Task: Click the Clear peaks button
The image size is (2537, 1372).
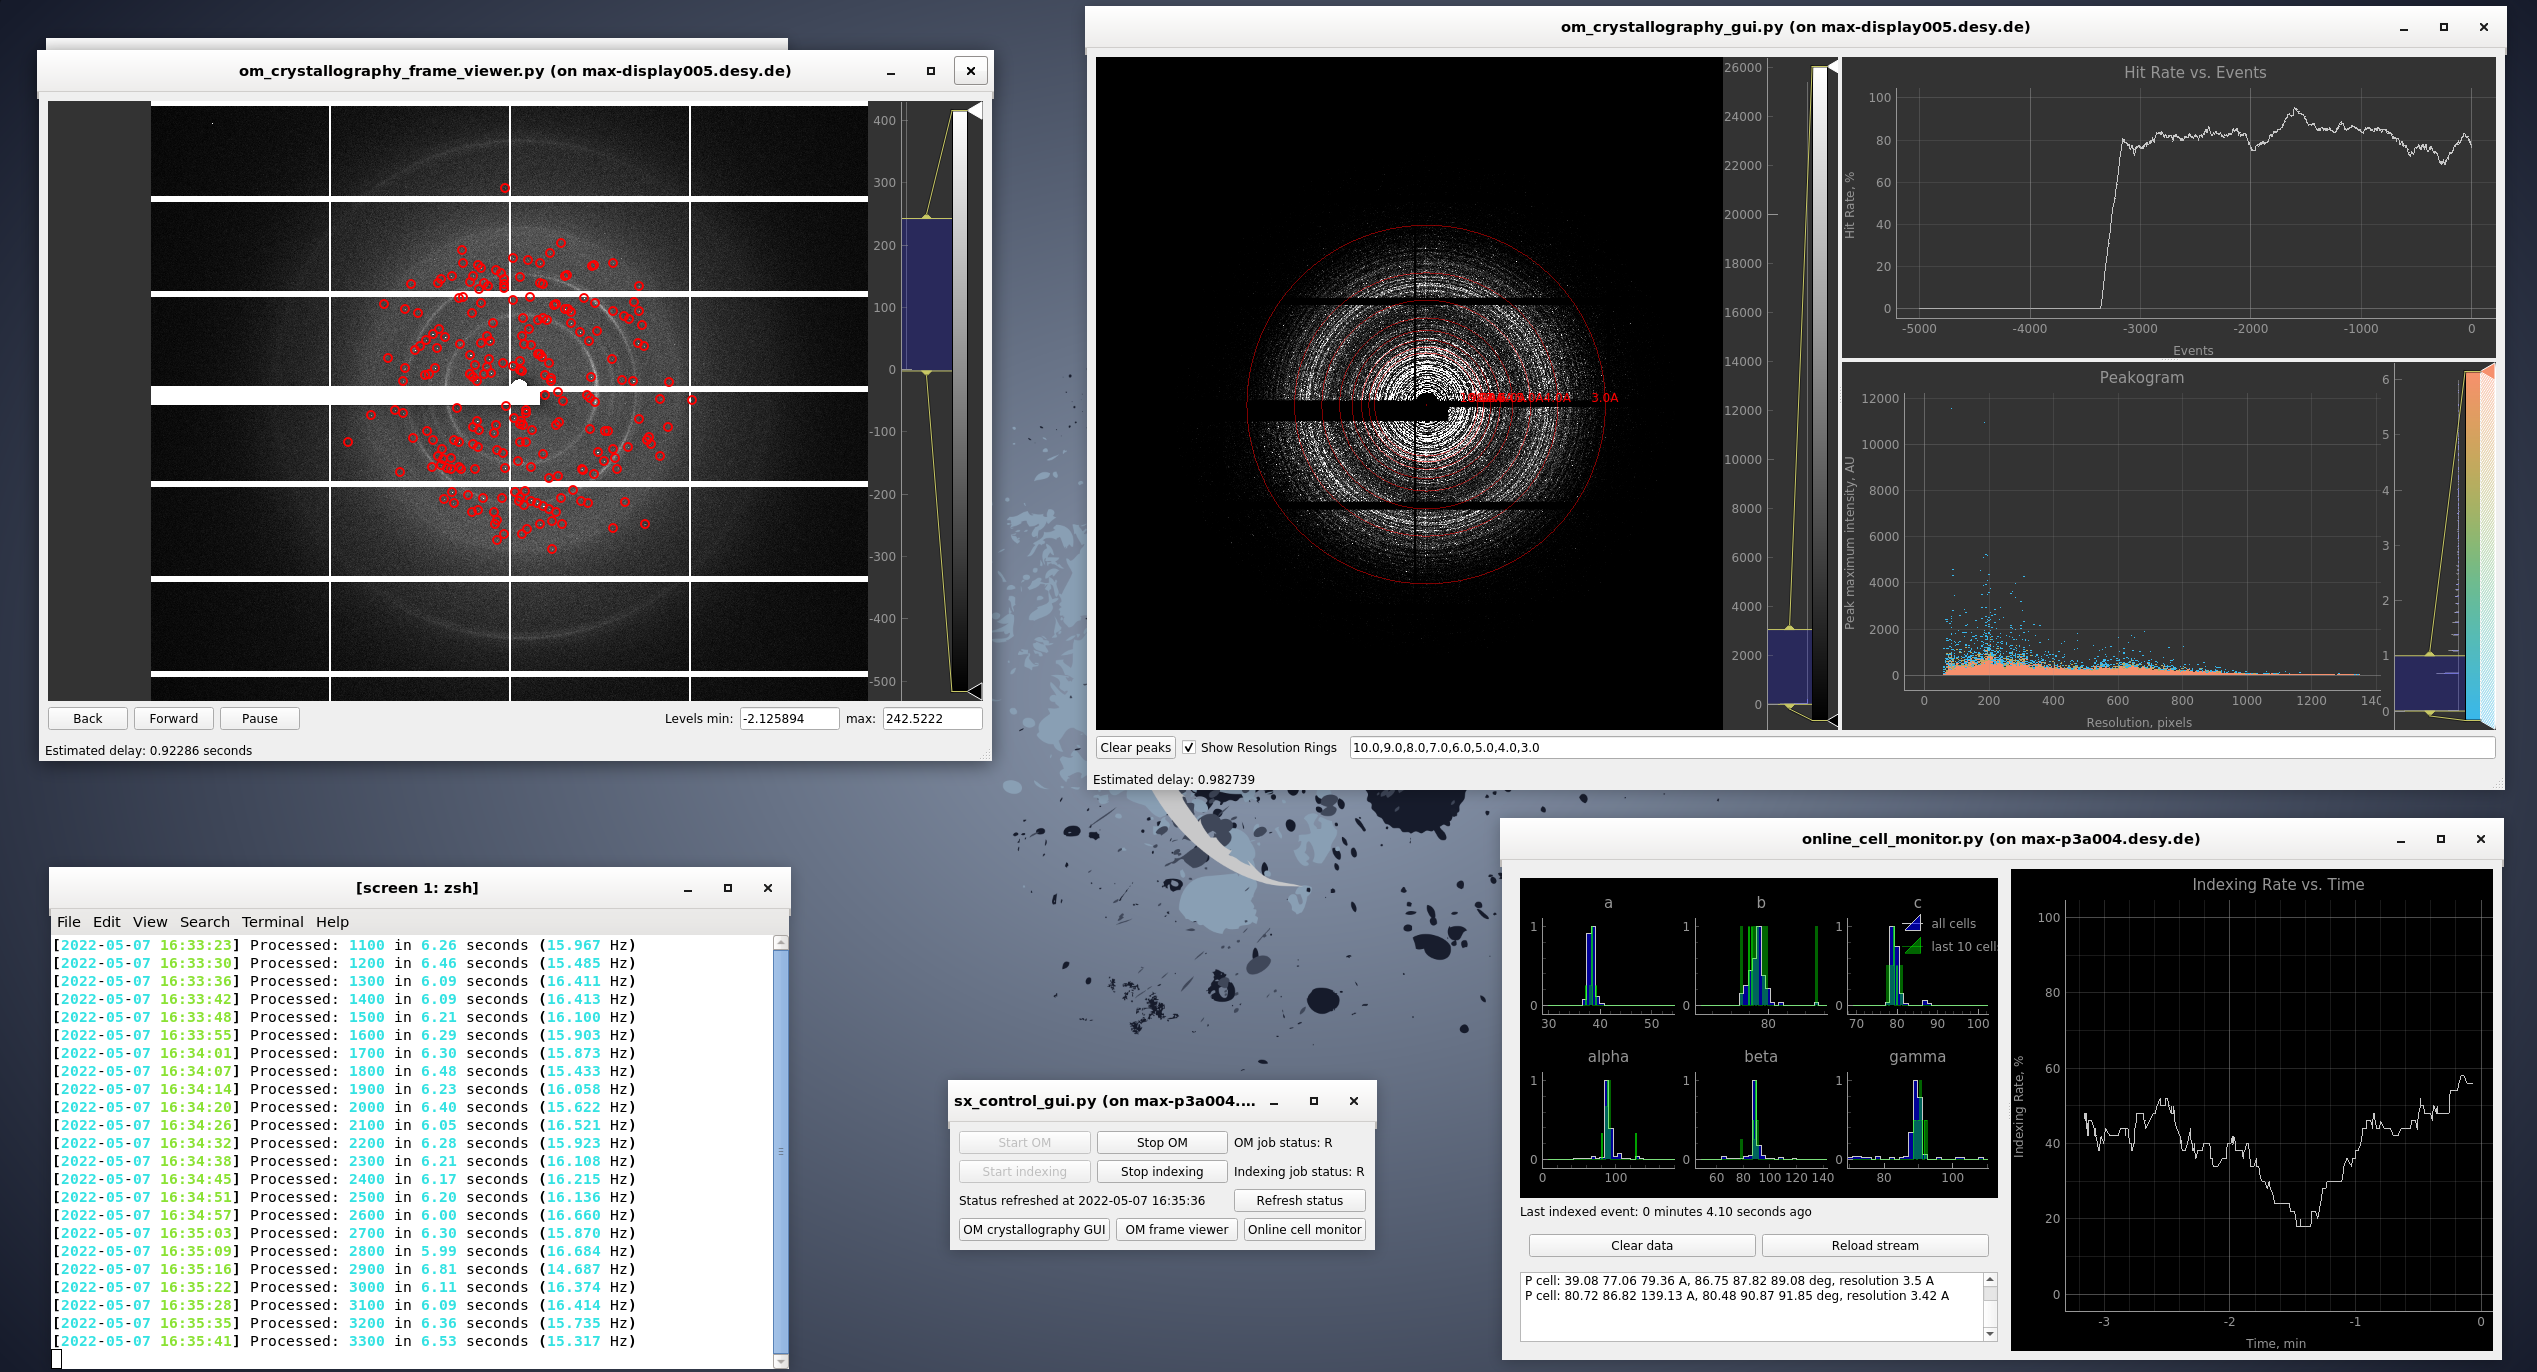Action: click(1135, 747)
